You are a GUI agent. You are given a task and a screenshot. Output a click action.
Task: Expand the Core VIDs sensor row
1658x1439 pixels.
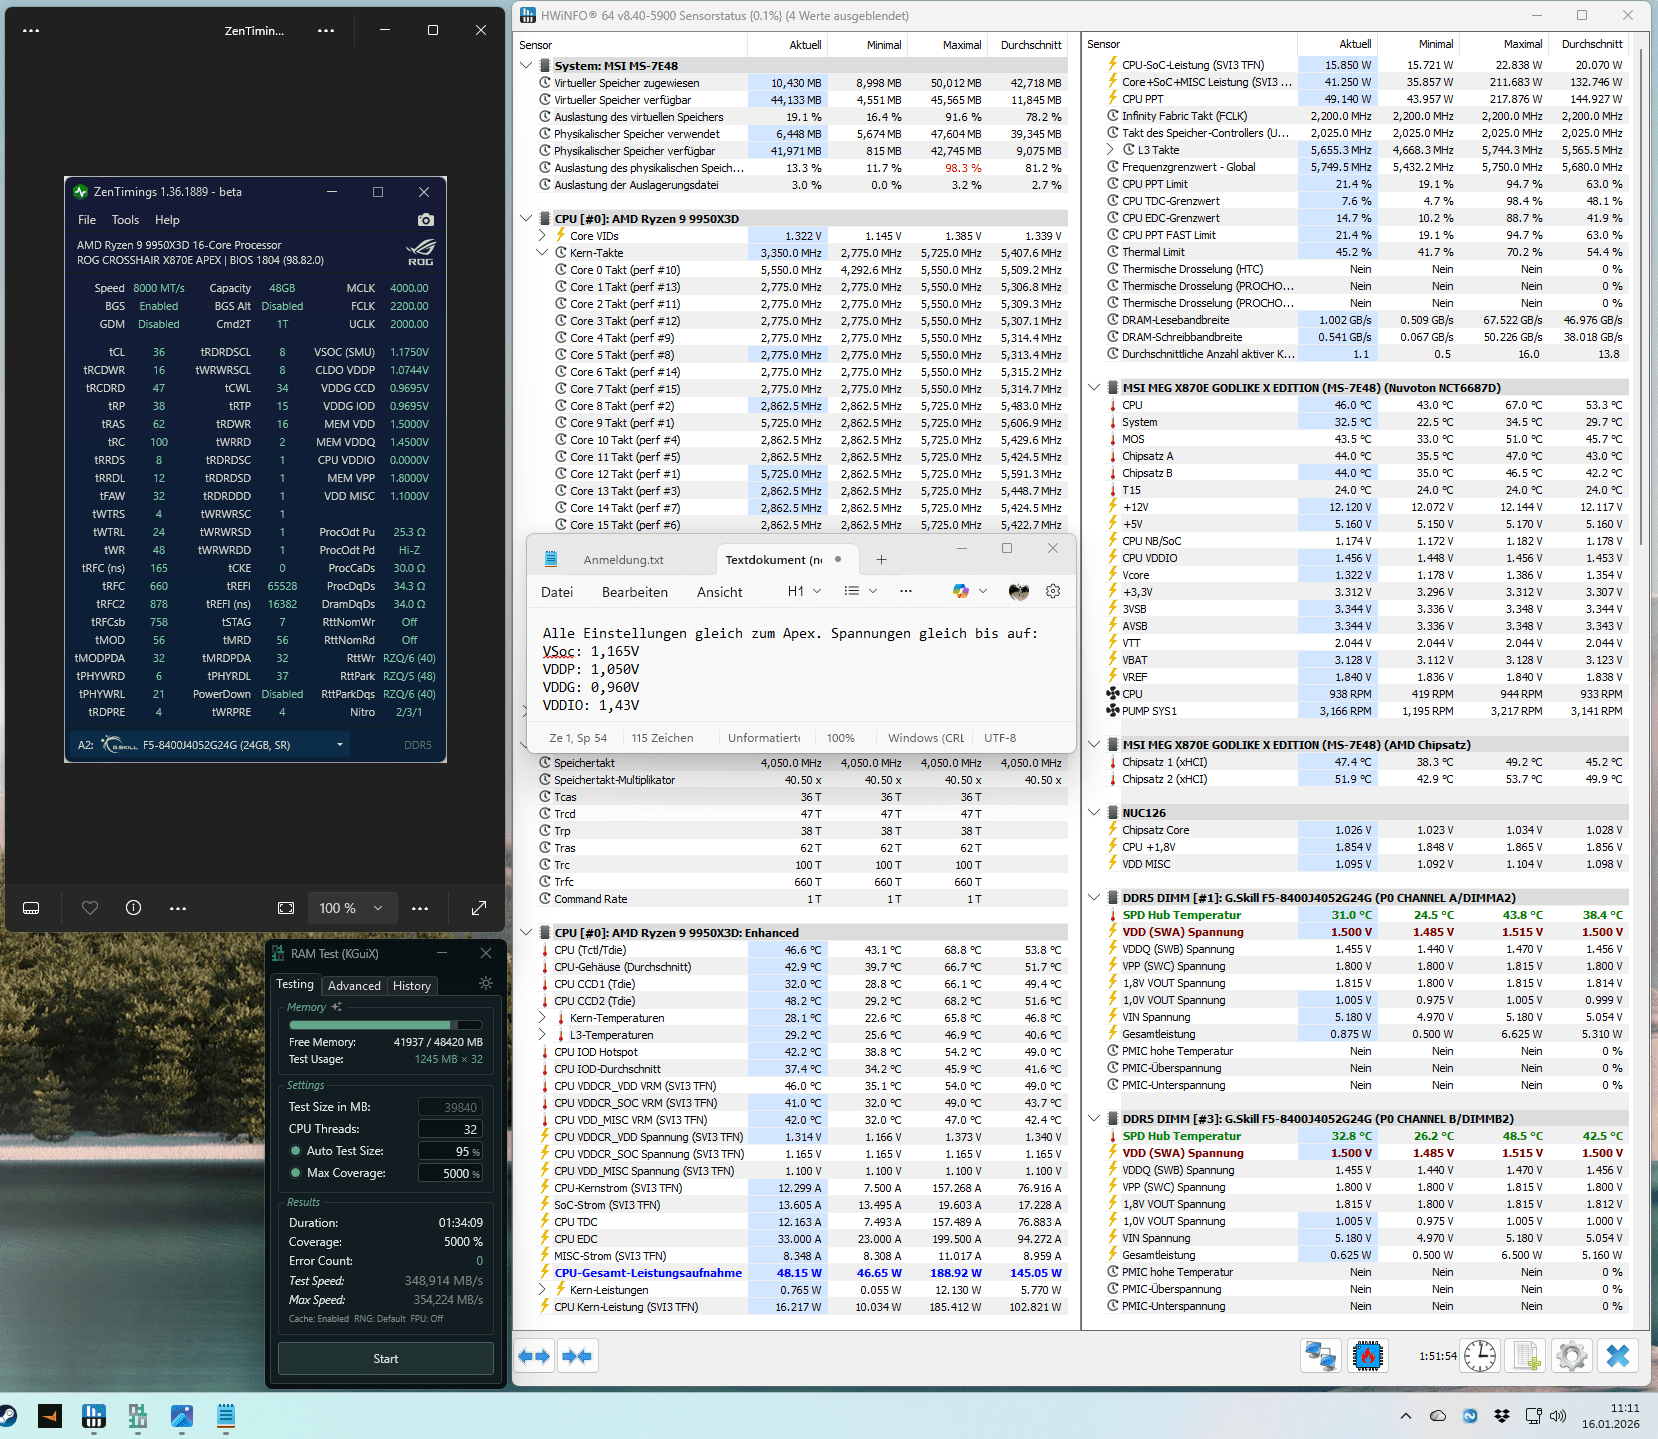pos(542,236)
